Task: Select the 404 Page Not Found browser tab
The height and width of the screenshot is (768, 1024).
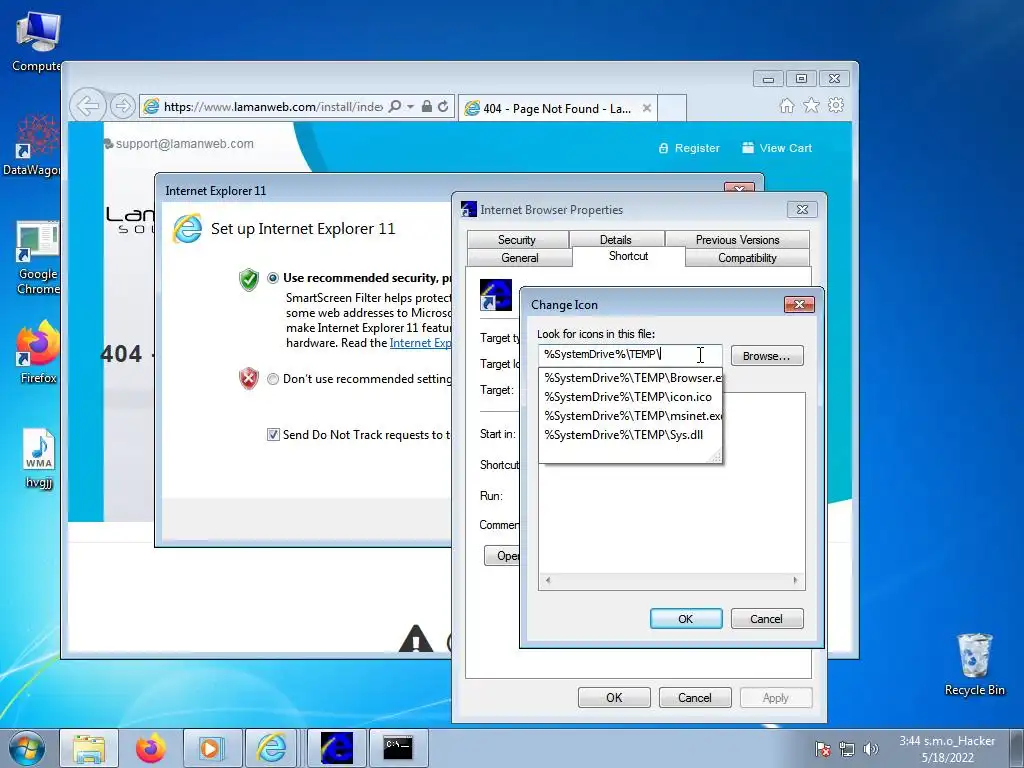Action: [x=557, y=108]
